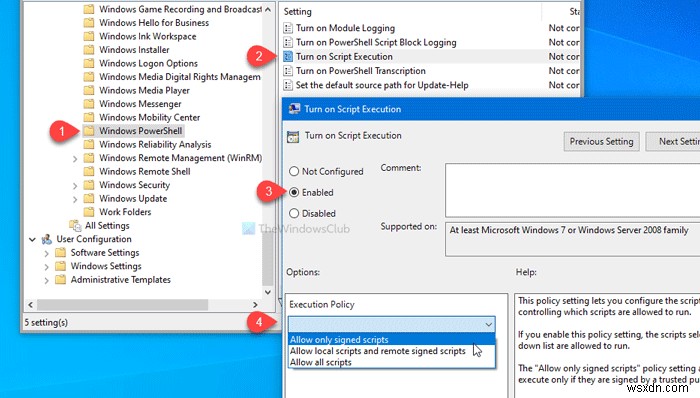Click the Next Setting button
Image resolution: width=700 pixels, height=398 pixels.
coord(674,141)
